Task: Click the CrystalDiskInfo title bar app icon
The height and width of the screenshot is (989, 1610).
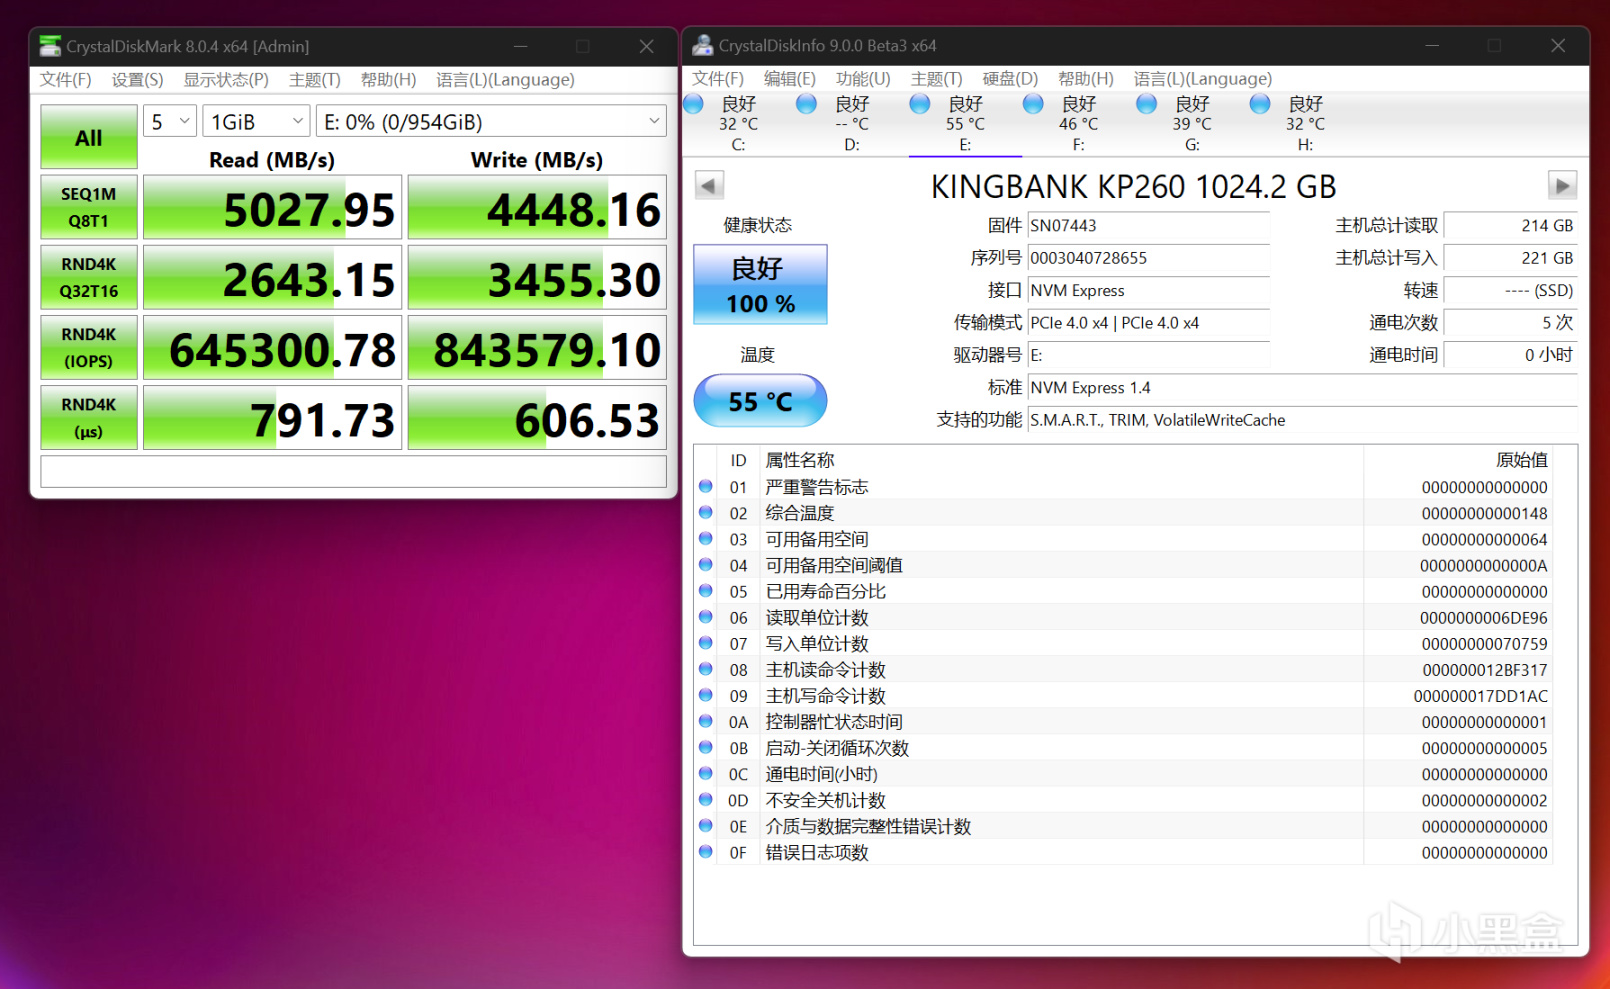Action: click(703, 45)
